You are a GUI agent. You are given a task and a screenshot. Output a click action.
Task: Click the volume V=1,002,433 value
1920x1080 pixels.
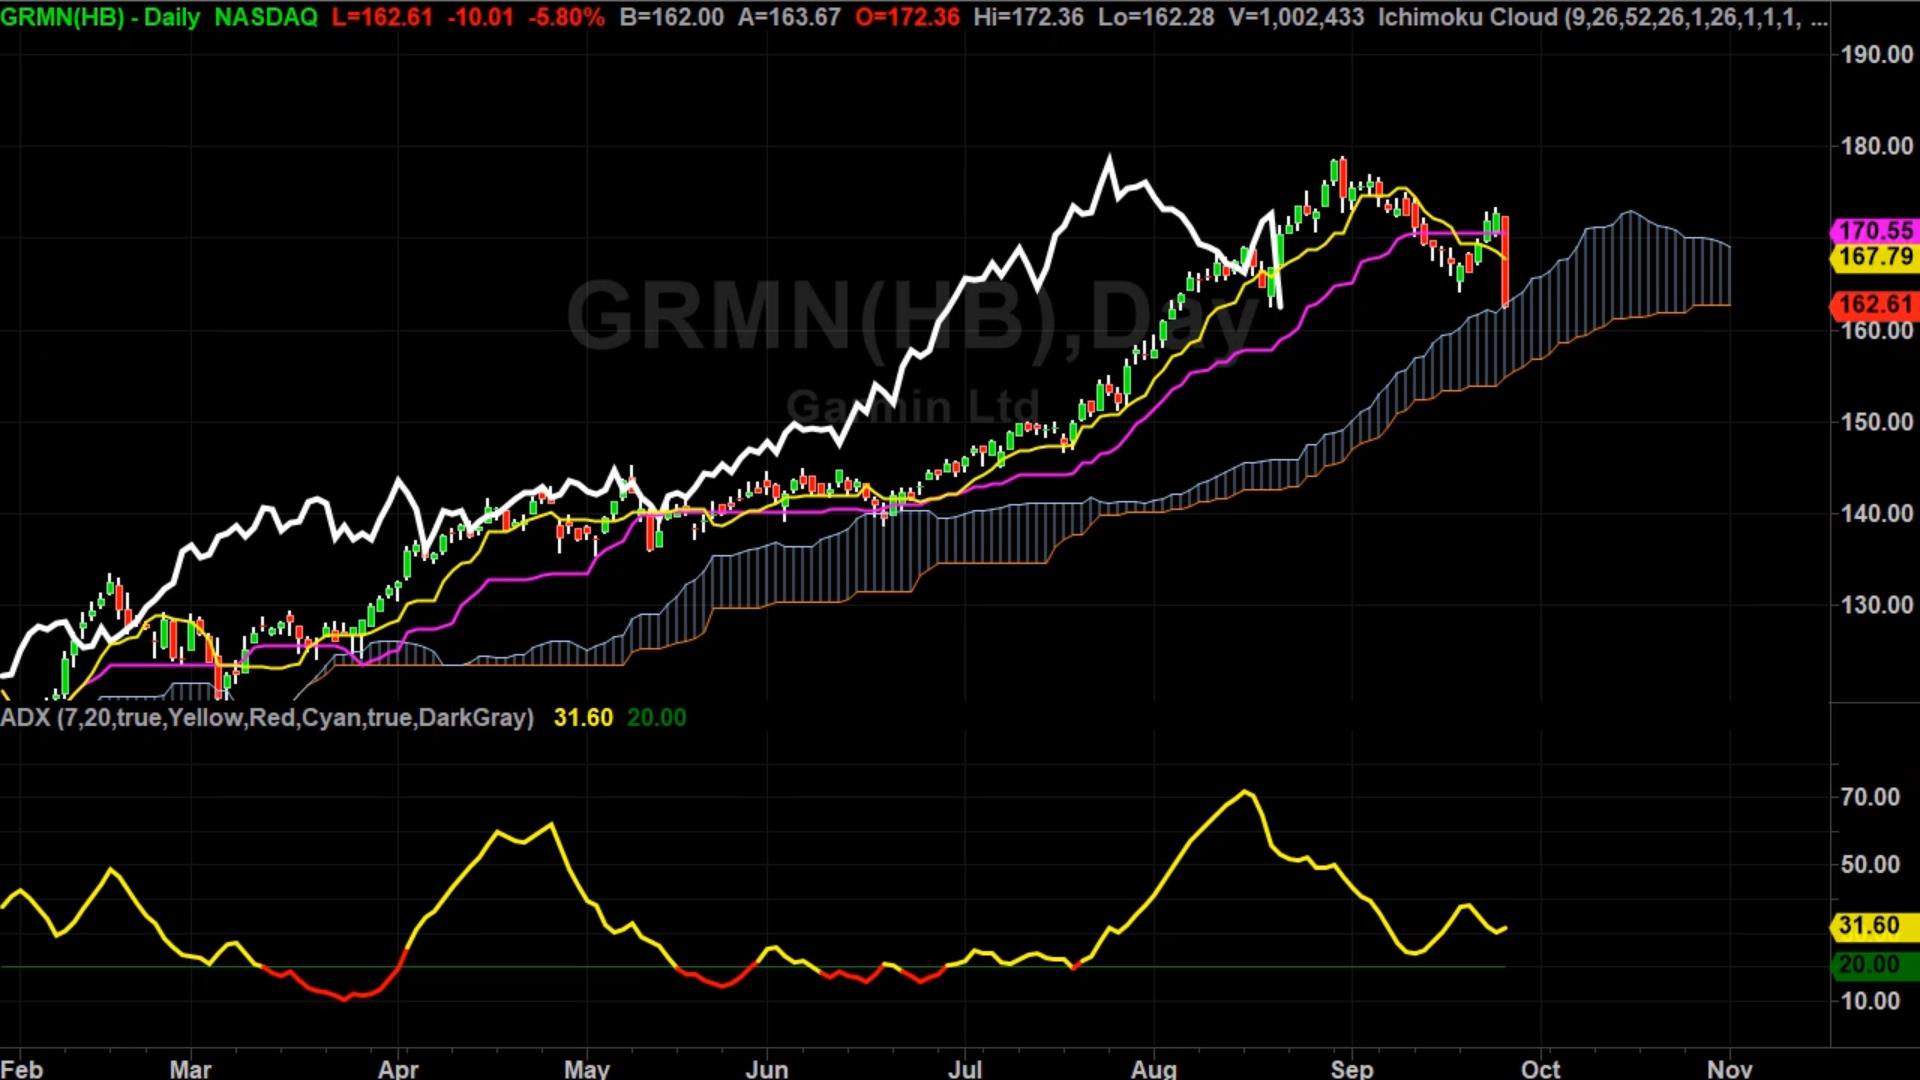(1296, 17)
